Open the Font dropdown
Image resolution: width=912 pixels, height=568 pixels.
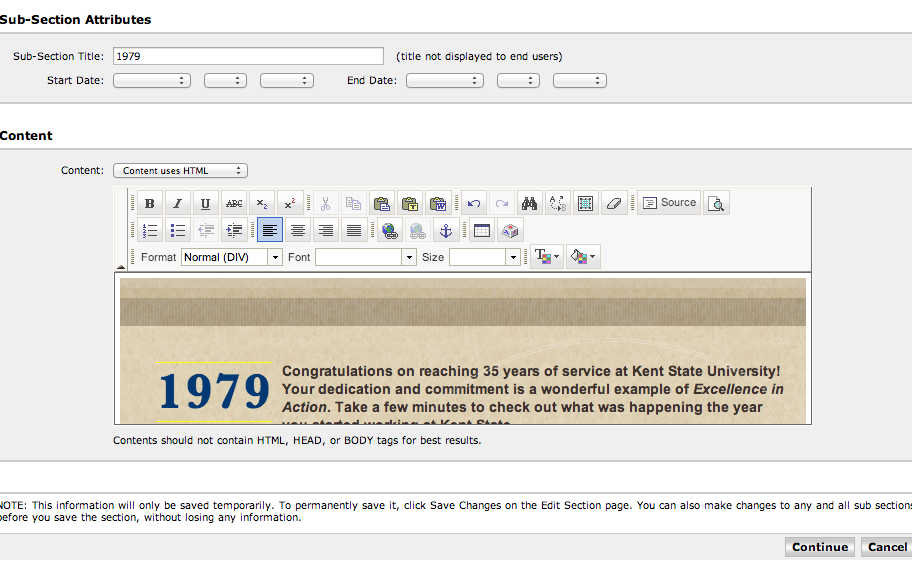point(366,257)
